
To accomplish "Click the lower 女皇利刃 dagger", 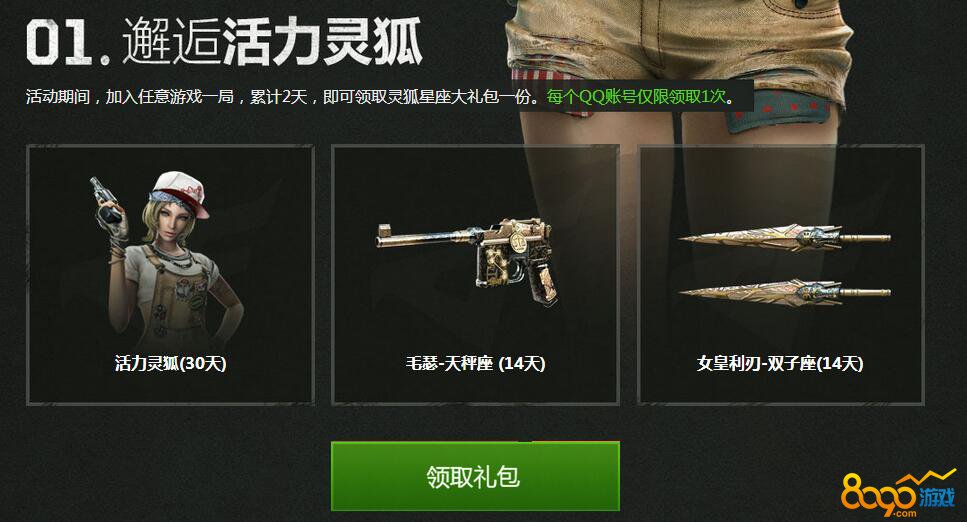I will [x=783, y=291].
